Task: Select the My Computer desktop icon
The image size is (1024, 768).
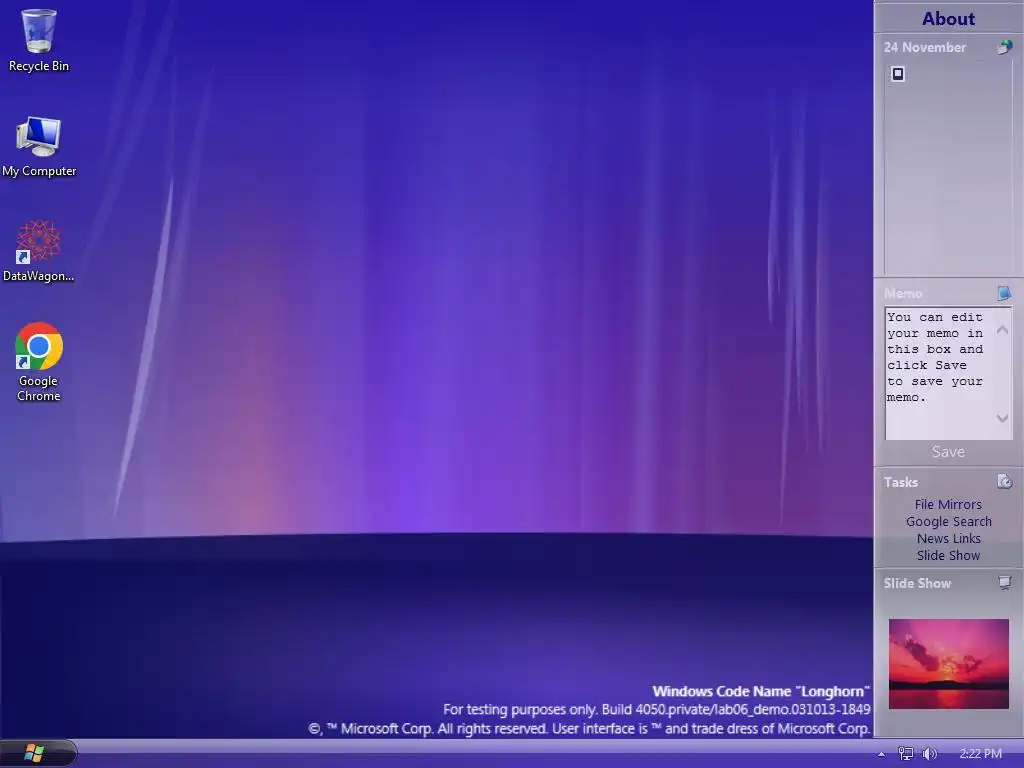Action: click(39, 146)
